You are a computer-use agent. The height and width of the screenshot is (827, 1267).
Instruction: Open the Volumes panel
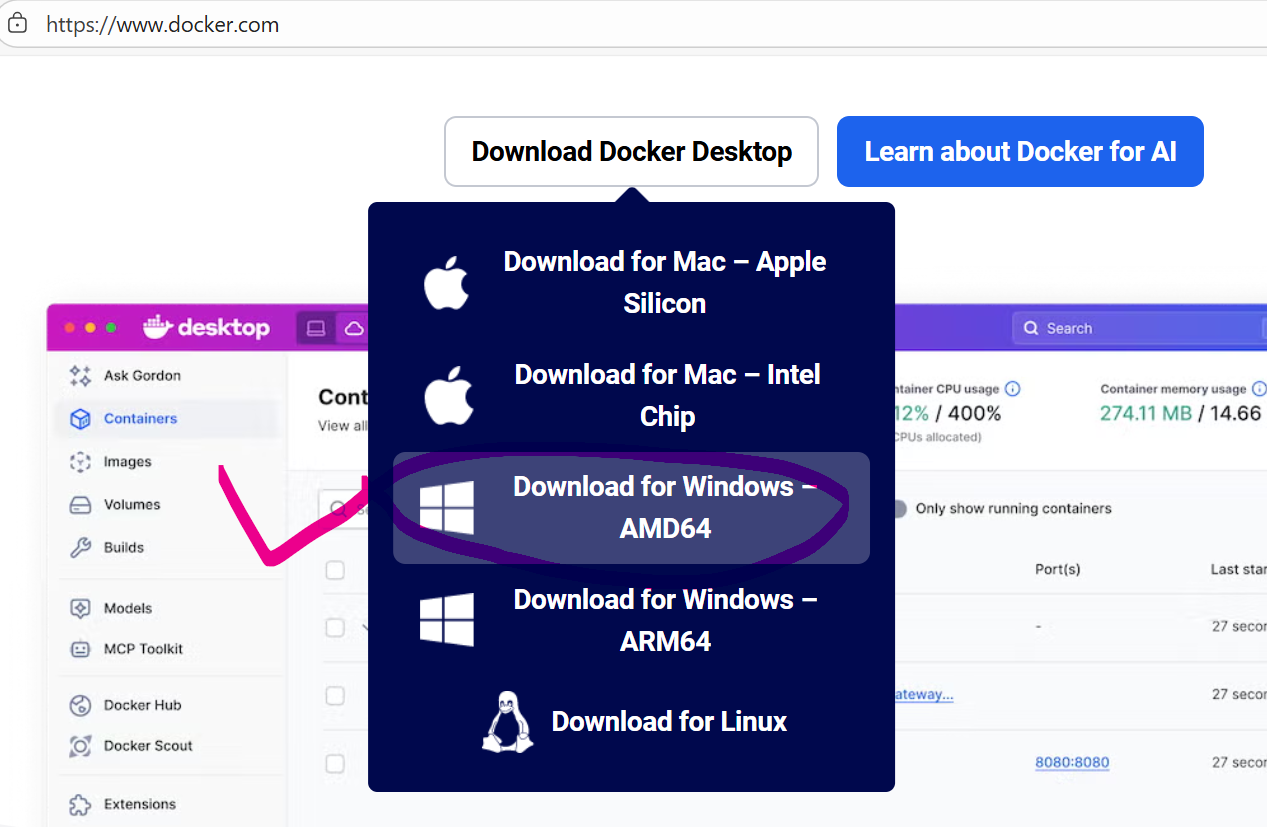click(80, 504)
